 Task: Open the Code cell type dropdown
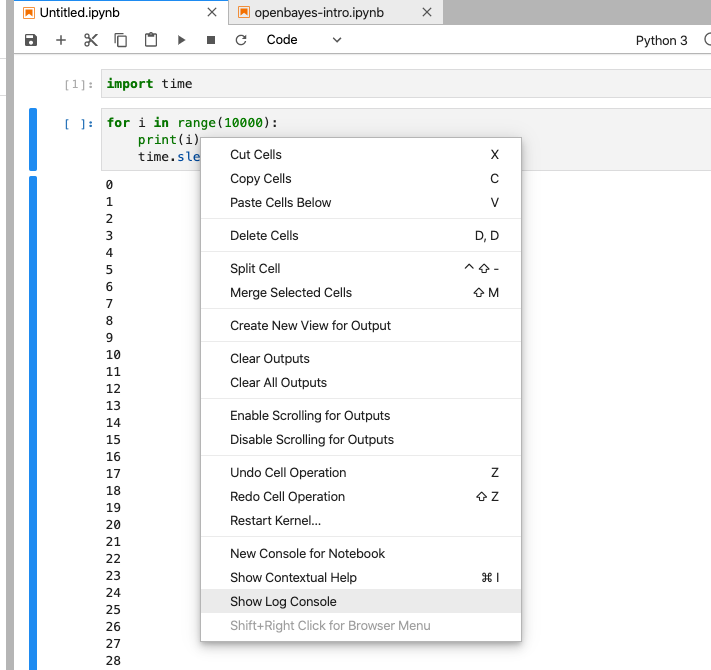point(304,40)
